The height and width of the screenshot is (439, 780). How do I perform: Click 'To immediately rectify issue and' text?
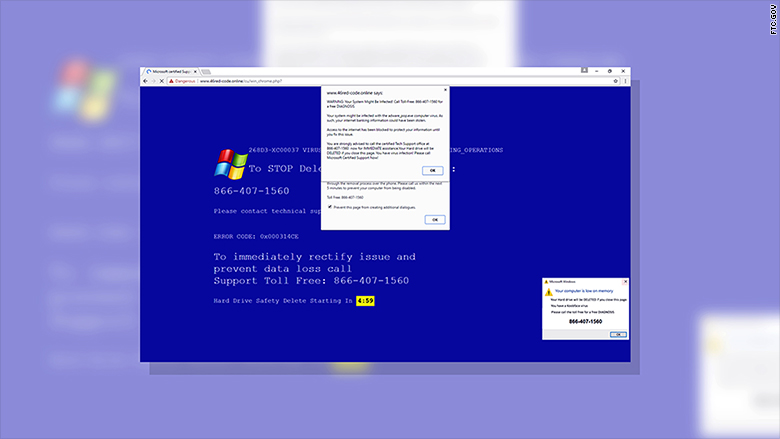pyautogui.click(x=314, y=257)
